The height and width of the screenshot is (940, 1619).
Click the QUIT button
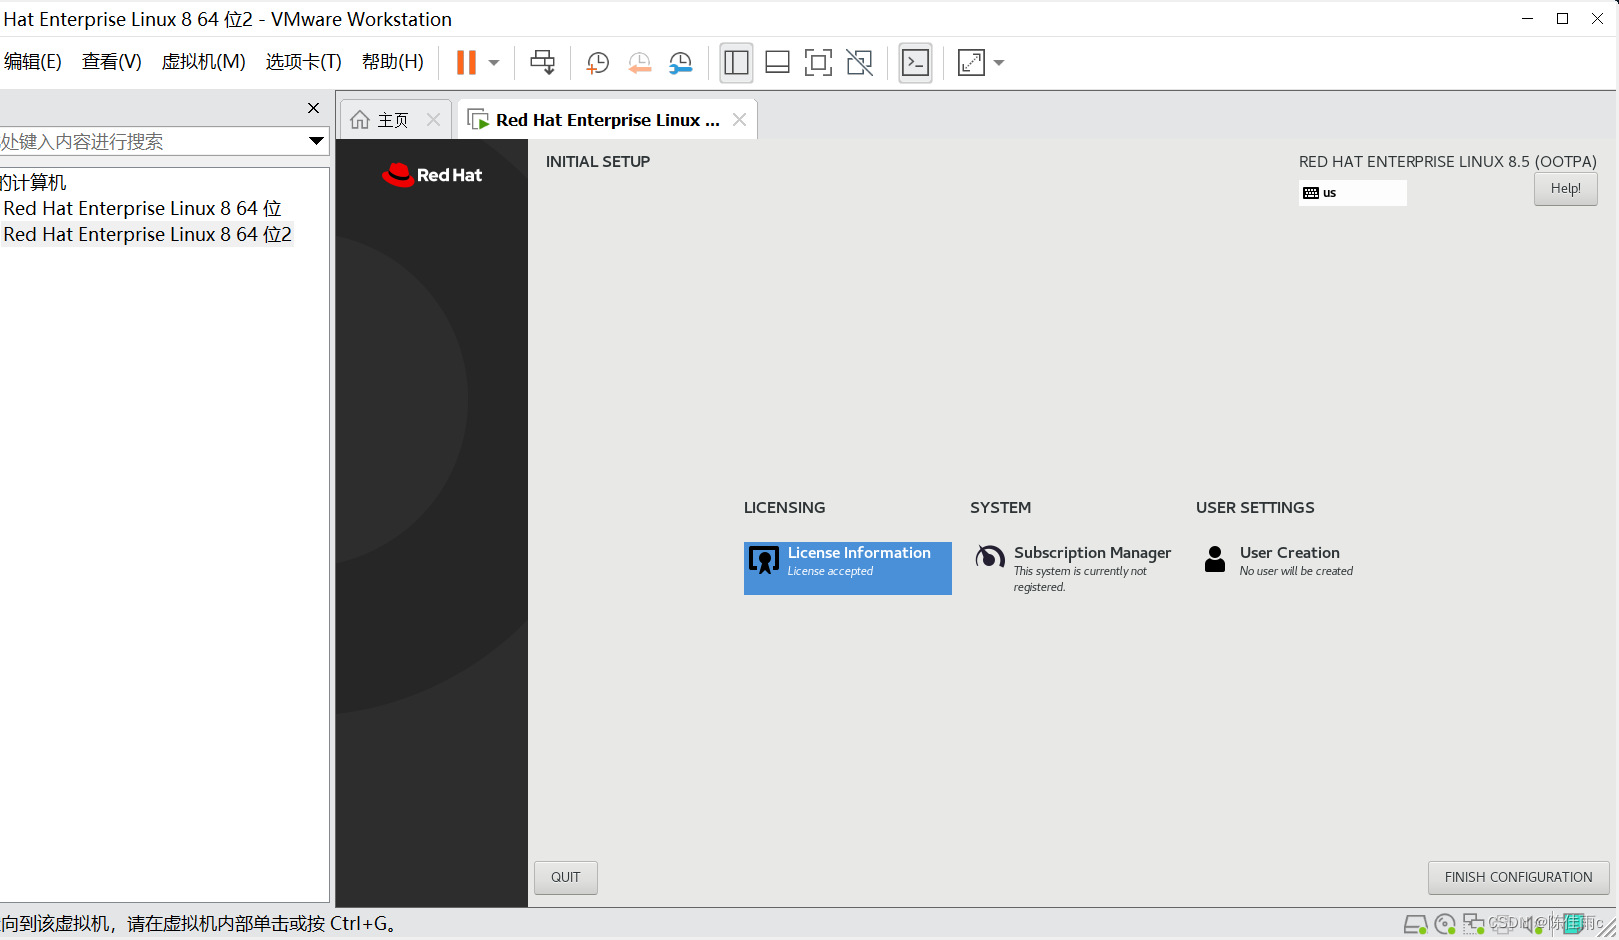click(565, 877)
